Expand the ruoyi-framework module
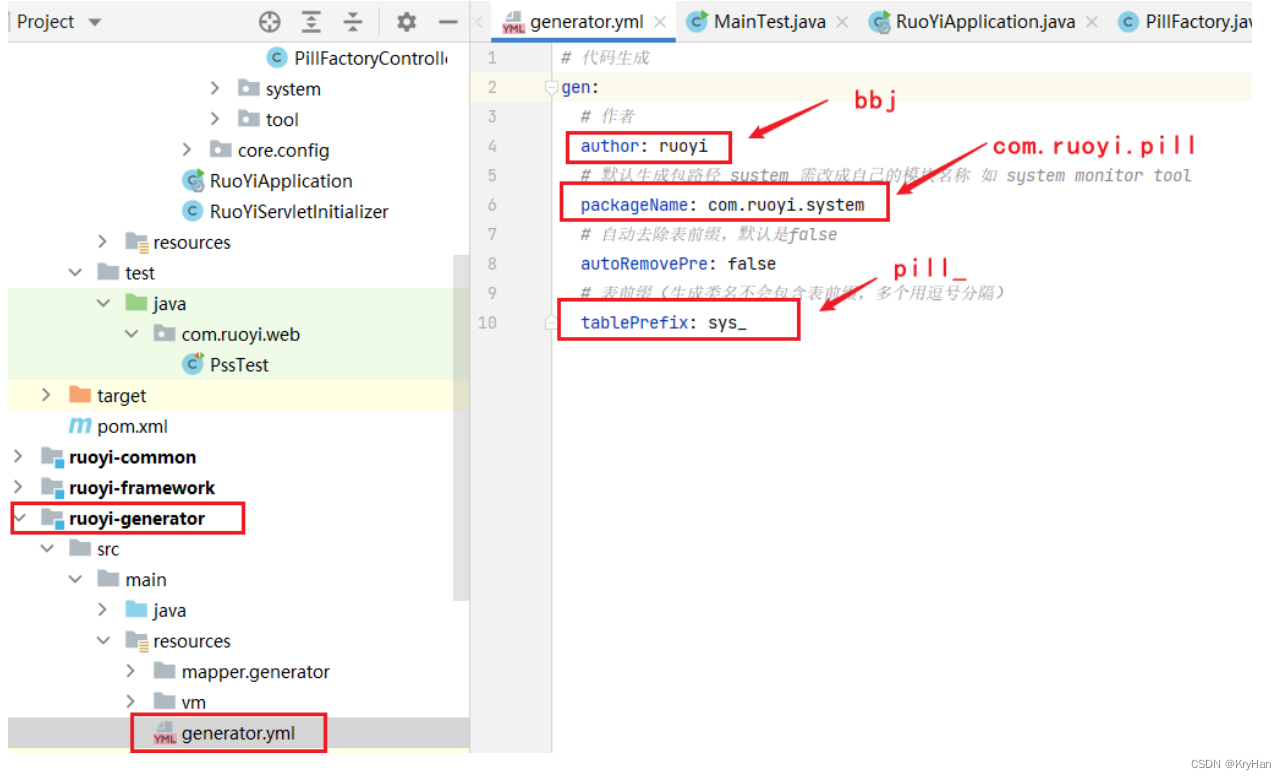 pyautogui.click(x=18, y=488)
